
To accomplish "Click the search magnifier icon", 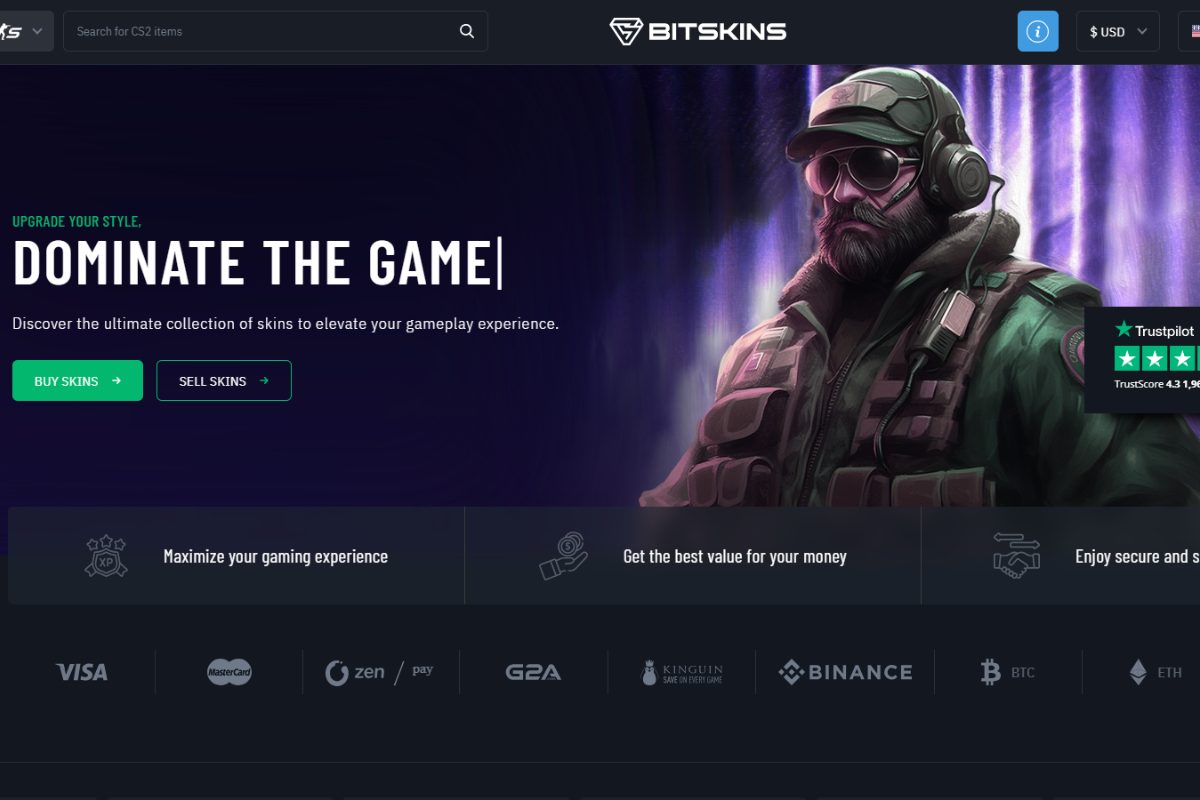I will (466, 31).
